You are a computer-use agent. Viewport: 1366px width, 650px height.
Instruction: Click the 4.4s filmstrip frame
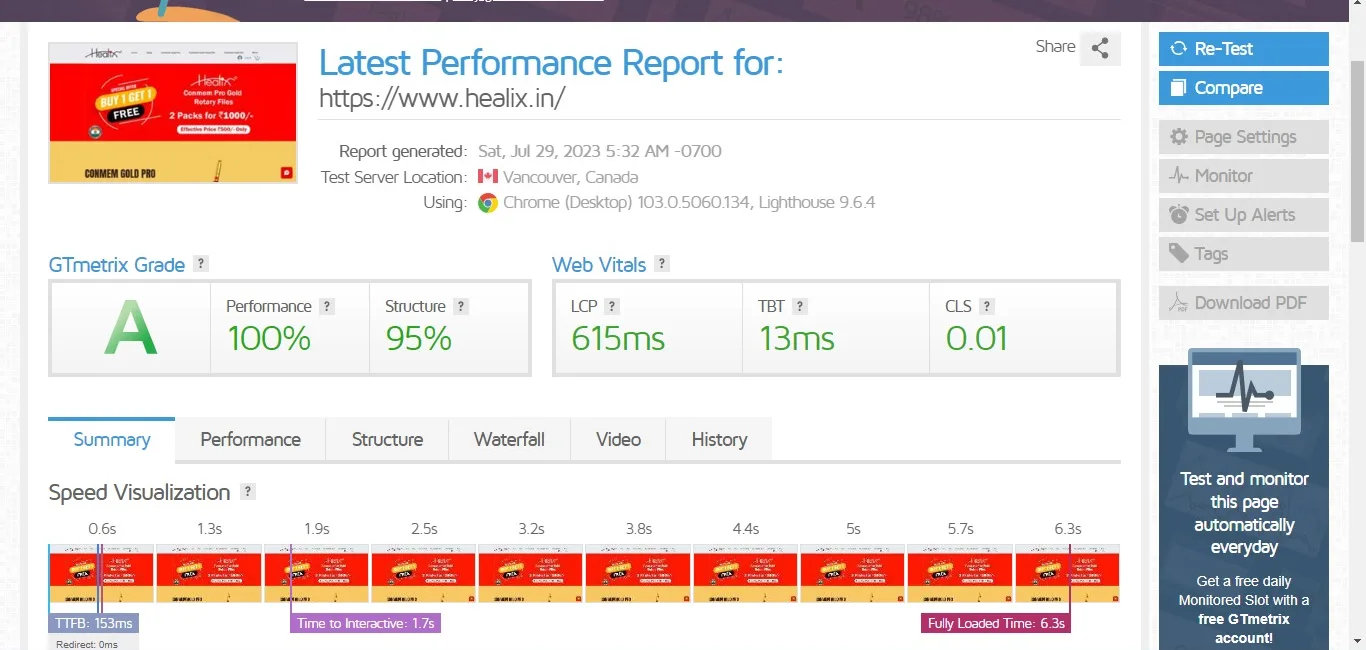click(746, 573)
